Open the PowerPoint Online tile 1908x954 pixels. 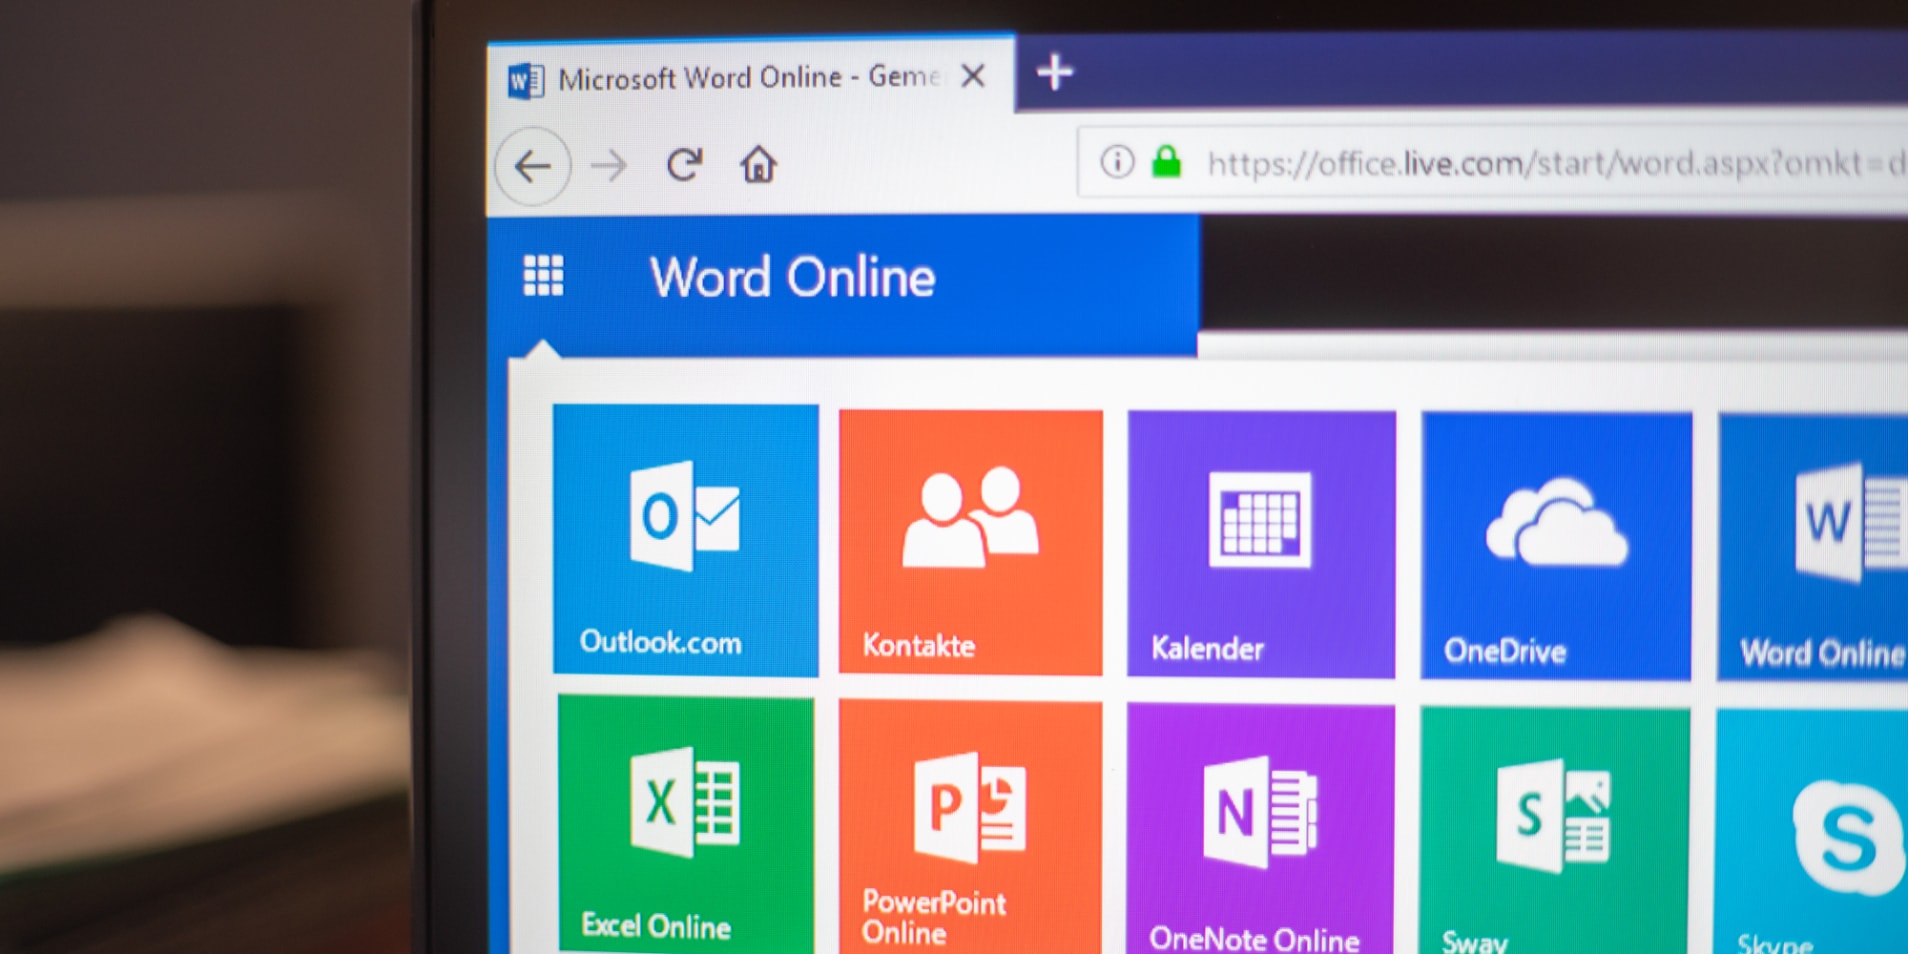[x=970, y=826]
